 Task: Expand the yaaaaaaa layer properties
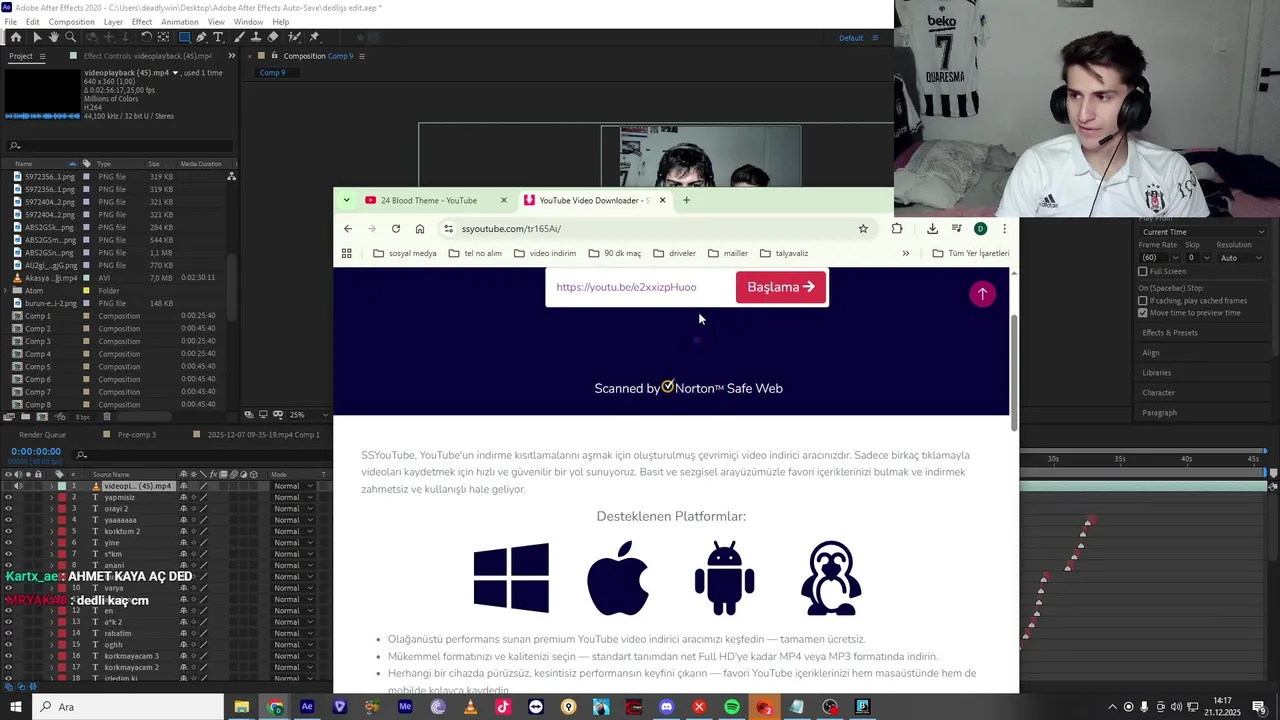(x=52, y=520)
